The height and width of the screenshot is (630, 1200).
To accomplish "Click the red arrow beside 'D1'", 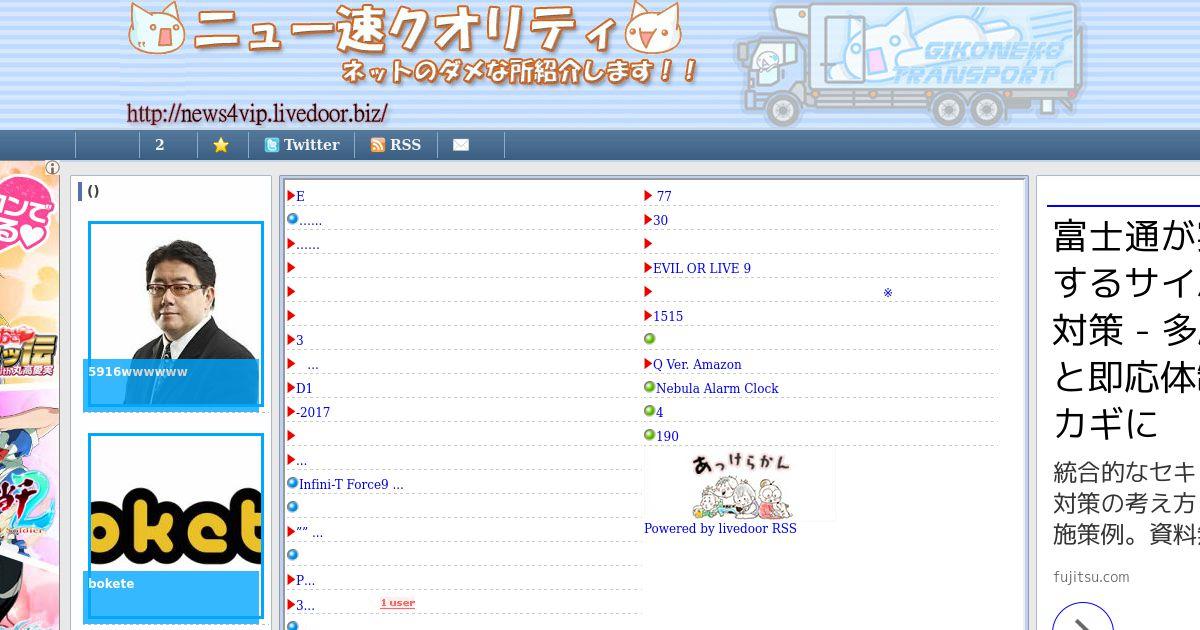I will point(291,388).
